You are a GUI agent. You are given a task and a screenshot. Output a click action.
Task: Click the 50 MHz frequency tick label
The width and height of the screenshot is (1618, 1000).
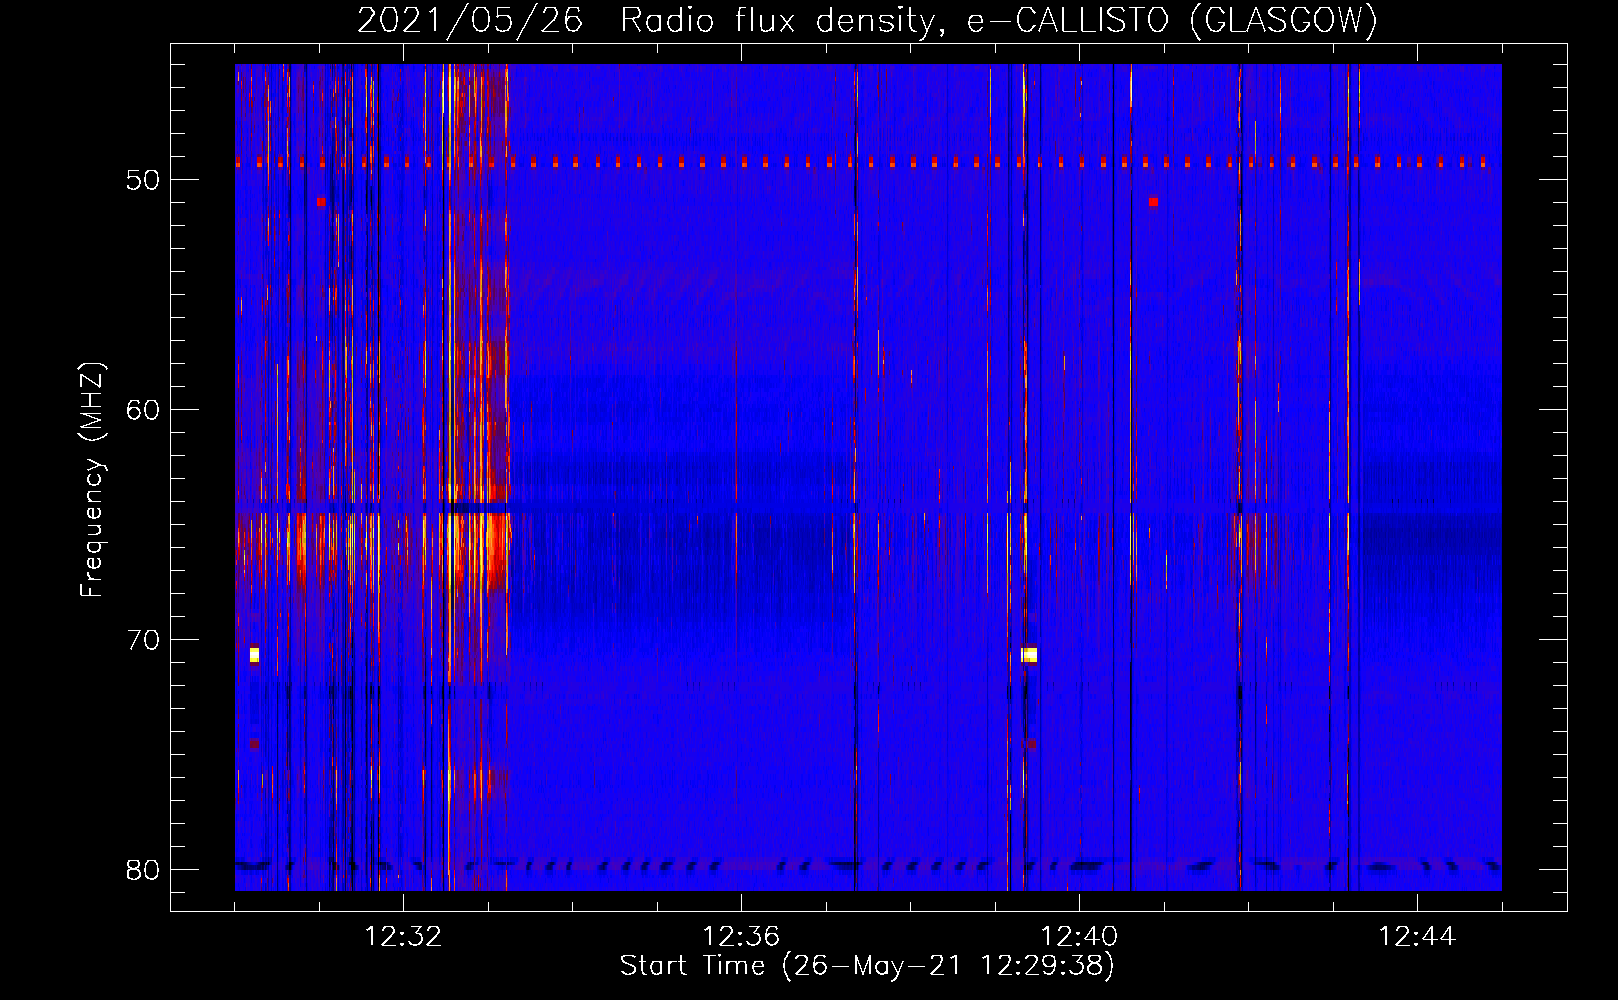143,180
